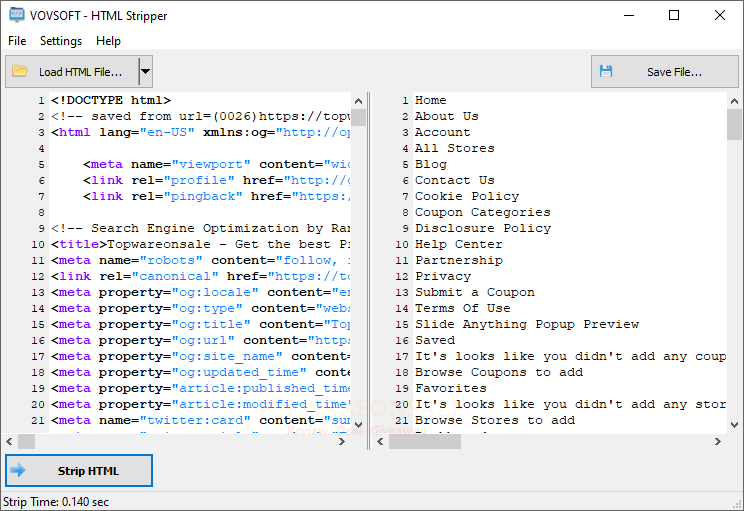Click the meta name="viewport" line

216,164
